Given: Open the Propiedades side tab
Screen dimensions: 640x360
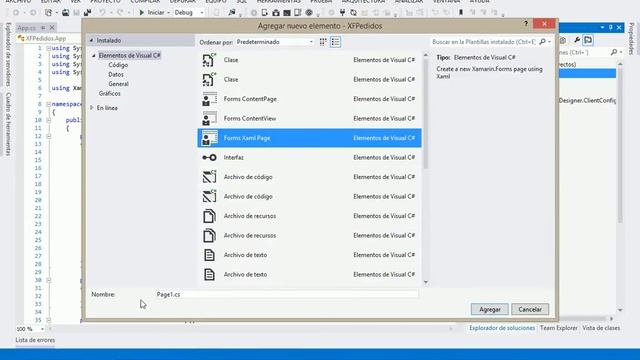Looking at the screenshot, I should pos(631,39).
